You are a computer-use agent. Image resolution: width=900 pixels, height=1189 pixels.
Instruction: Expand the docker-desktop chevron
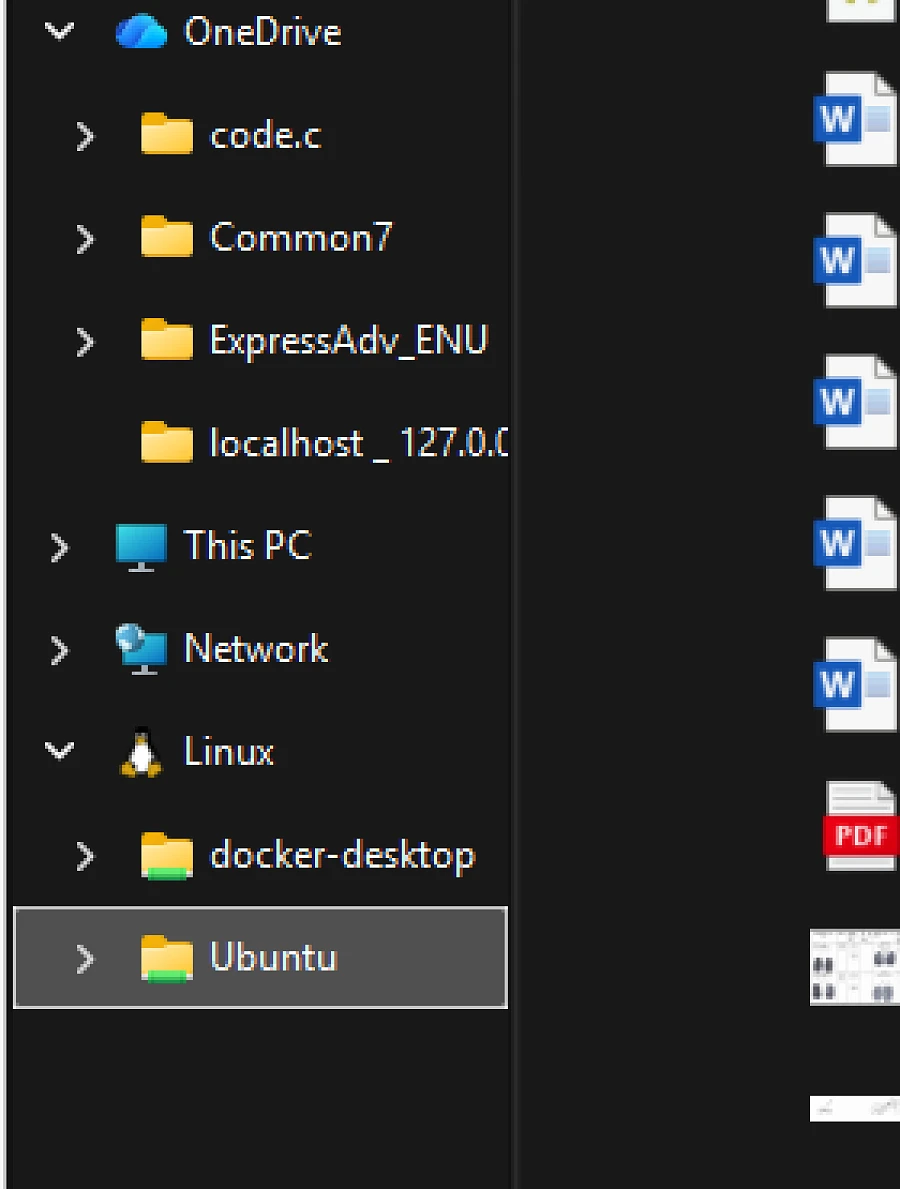click(85, 856)
